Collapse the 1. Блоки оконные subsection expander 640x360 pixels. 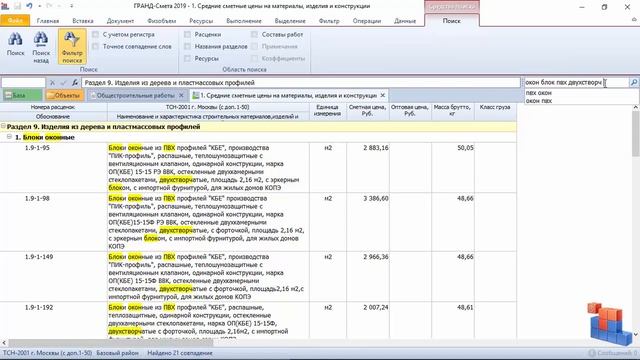pyautogui.click(x=9, y=137)
